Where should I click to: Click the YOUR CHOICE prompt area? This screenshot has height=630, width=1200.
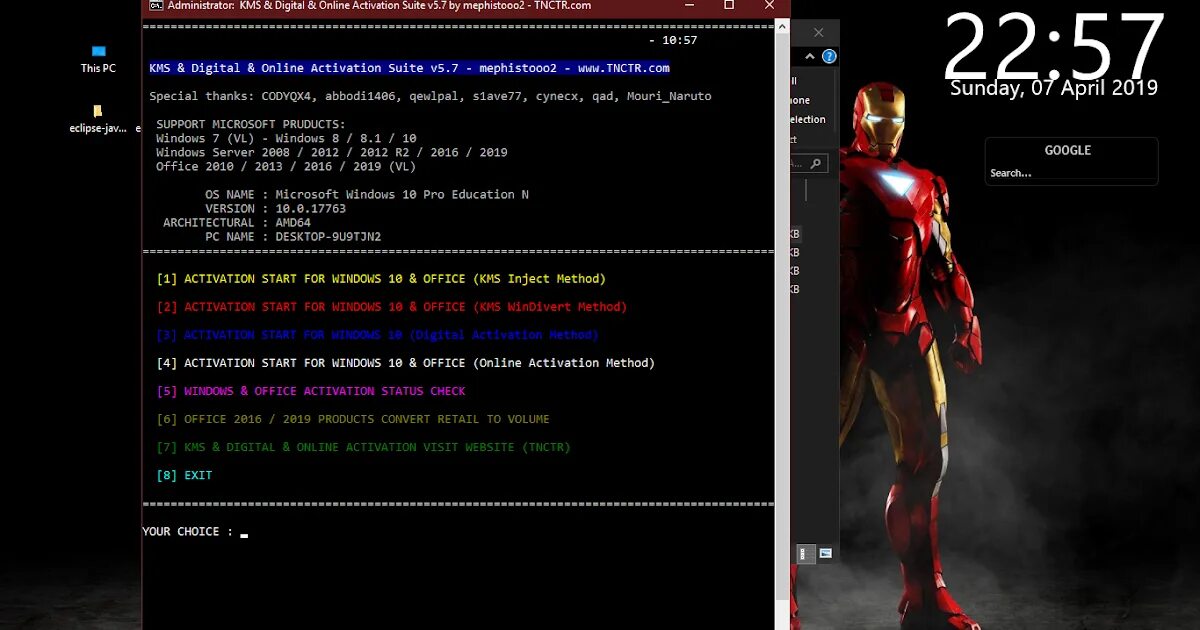tap(192, 531)
